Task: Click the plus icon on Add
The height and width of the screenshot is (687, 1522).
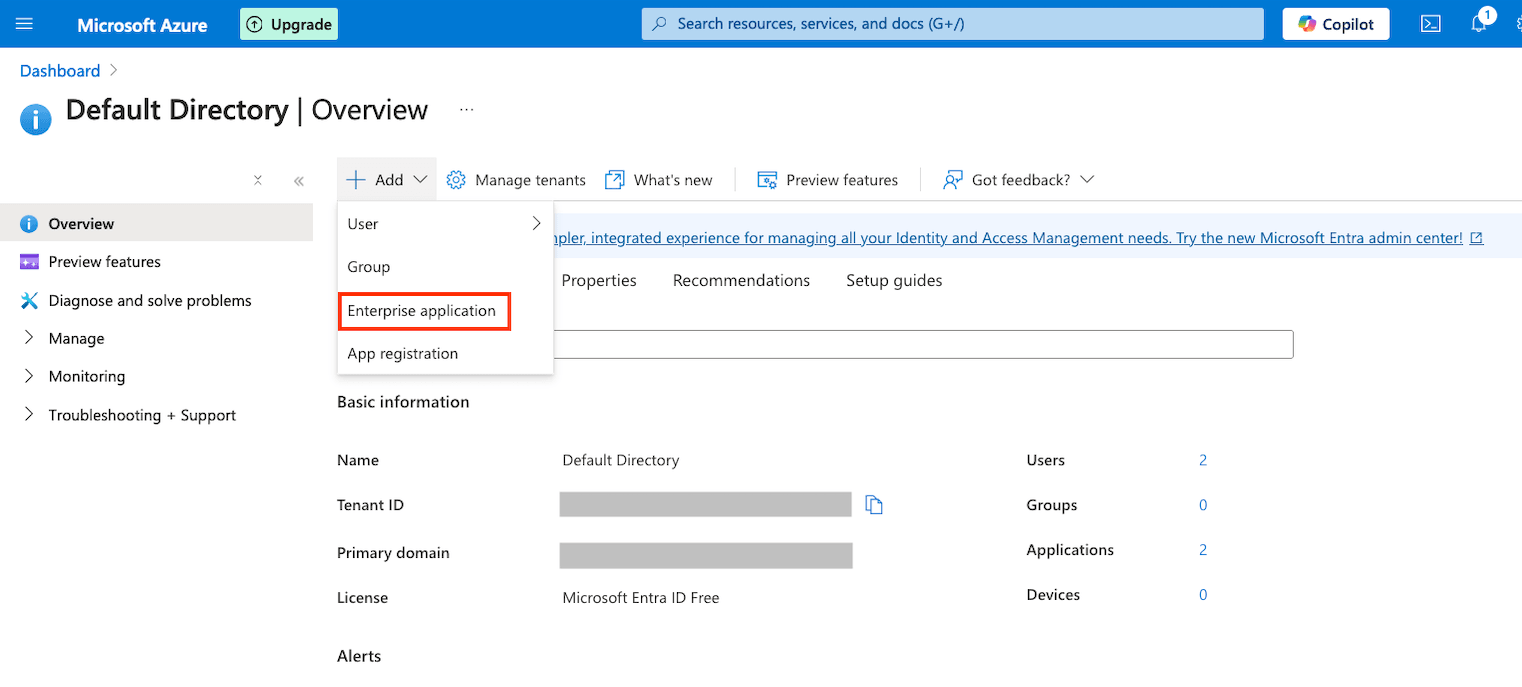Action: coord(356,180)
